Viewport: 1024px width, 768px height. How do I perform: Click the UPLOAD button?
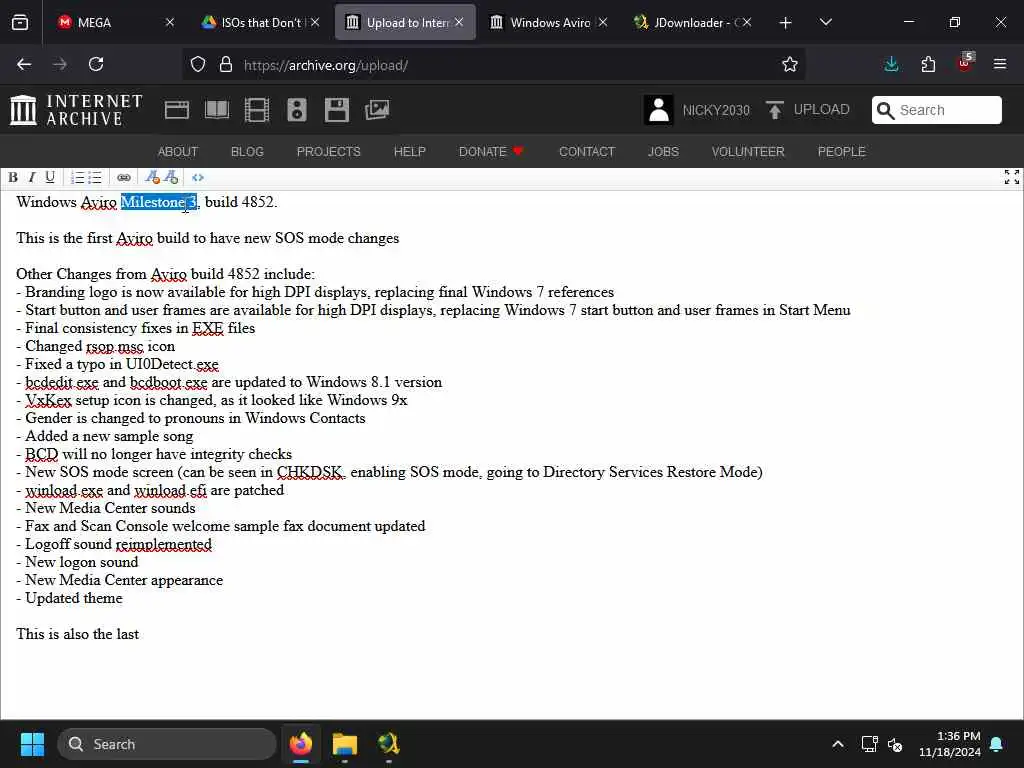pos(808,110)
